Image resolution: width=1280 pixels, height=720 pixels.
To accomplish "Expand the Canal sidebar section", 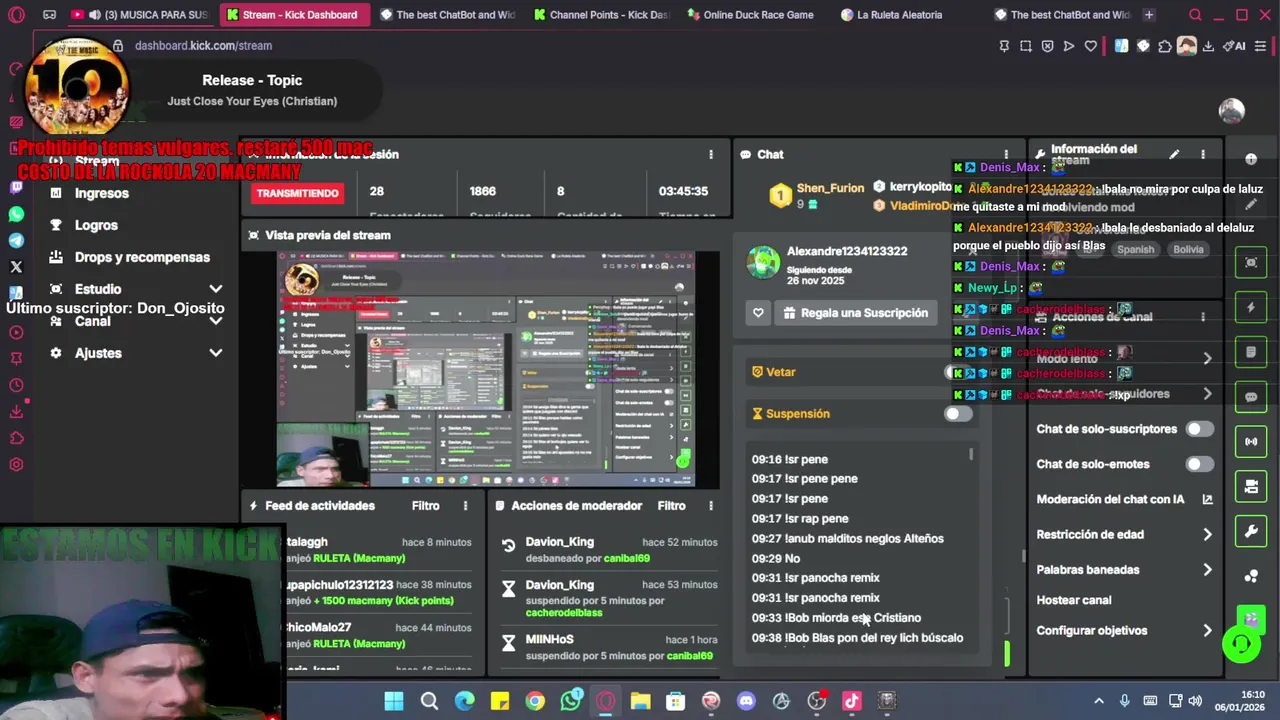I will pyautogui.click(x=215, y=321).
